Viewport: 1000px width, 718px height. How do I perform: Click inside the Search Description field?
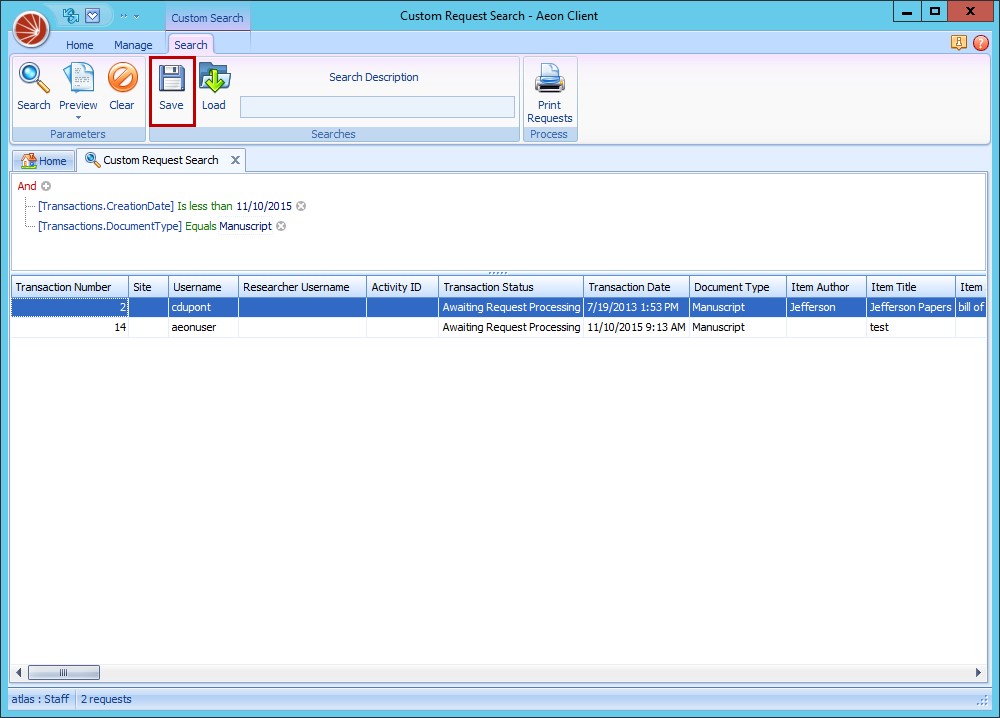377,107
